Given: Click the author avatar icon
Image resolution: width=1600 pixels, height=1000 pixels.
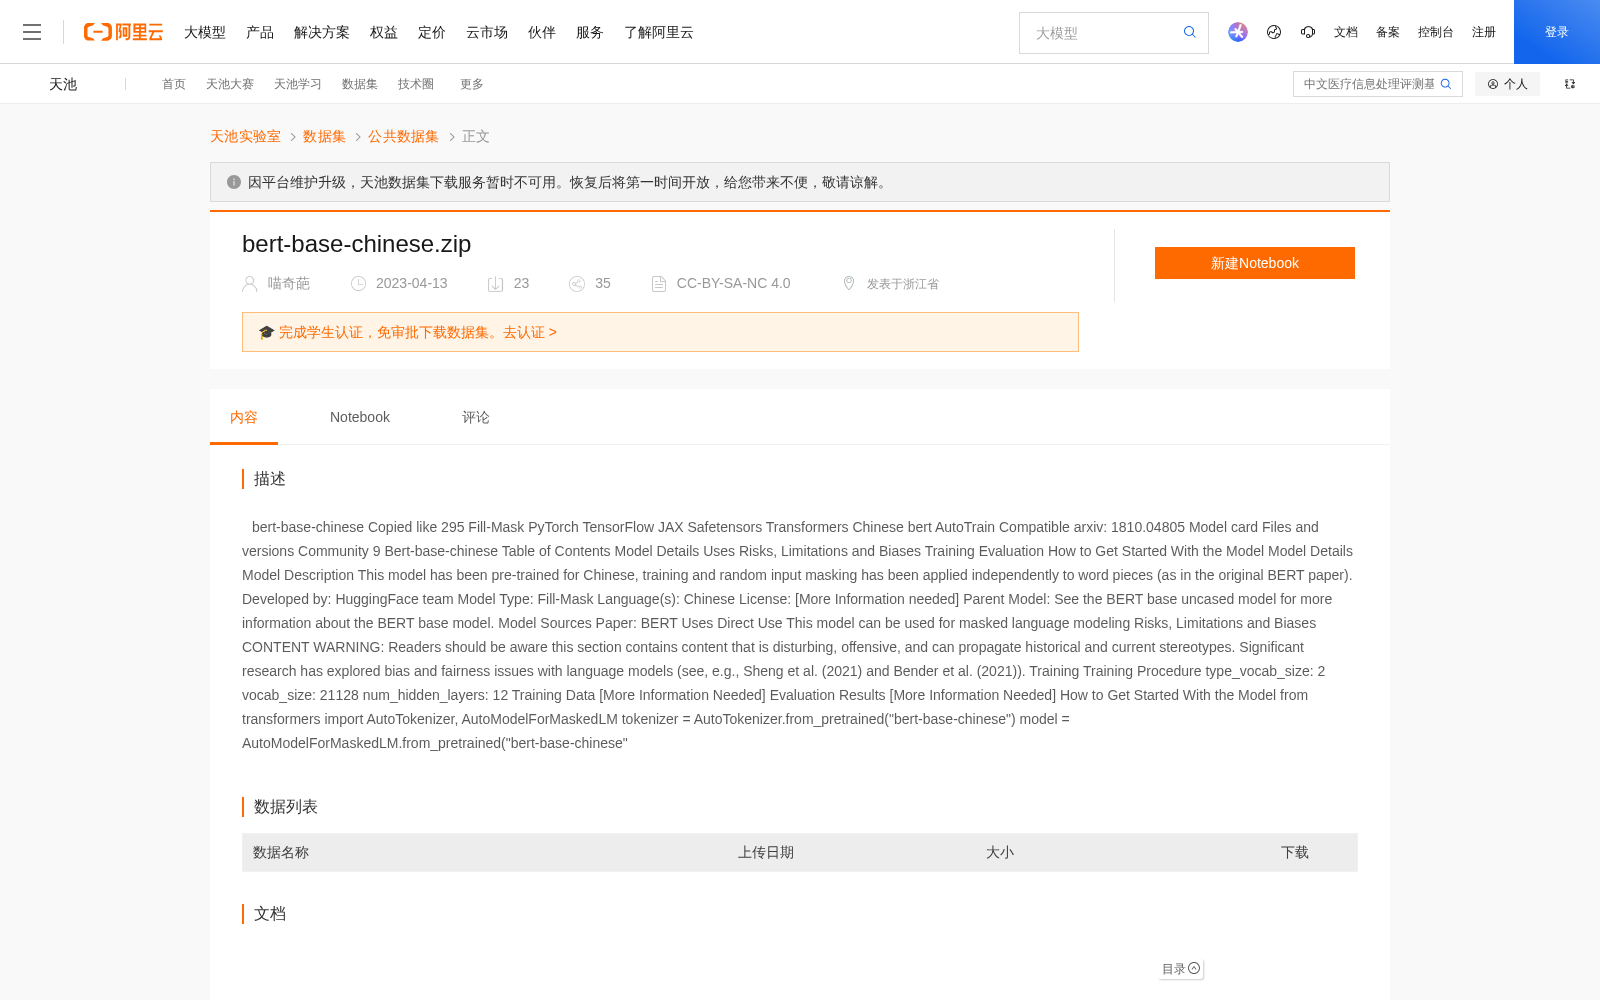Looking at the screenshot, I should [x=250, y=284].
